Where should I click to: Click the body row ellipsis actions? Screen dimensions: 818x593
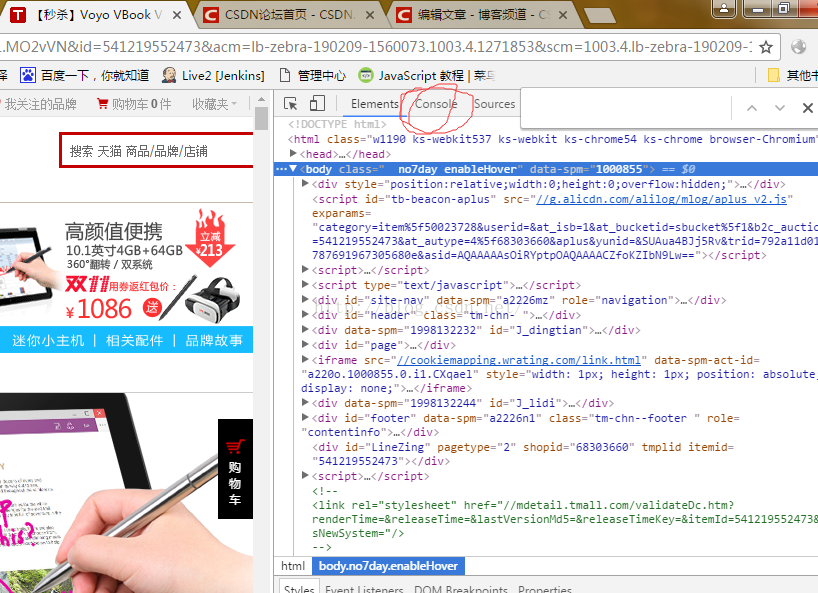tap(282, 169)
